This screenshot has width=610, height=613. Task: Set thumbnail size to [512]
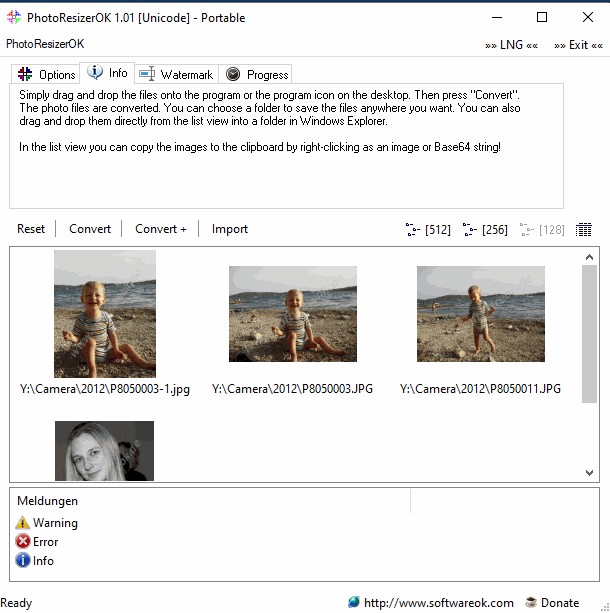point(428,229)
